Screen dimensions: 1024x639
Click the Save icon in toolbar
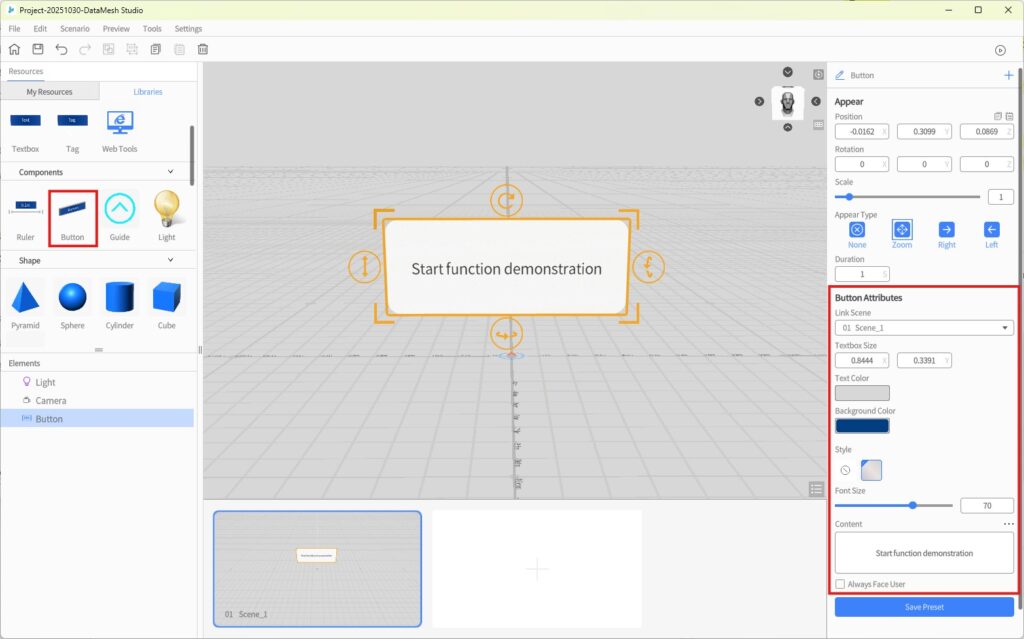click(x=38, y=49)
